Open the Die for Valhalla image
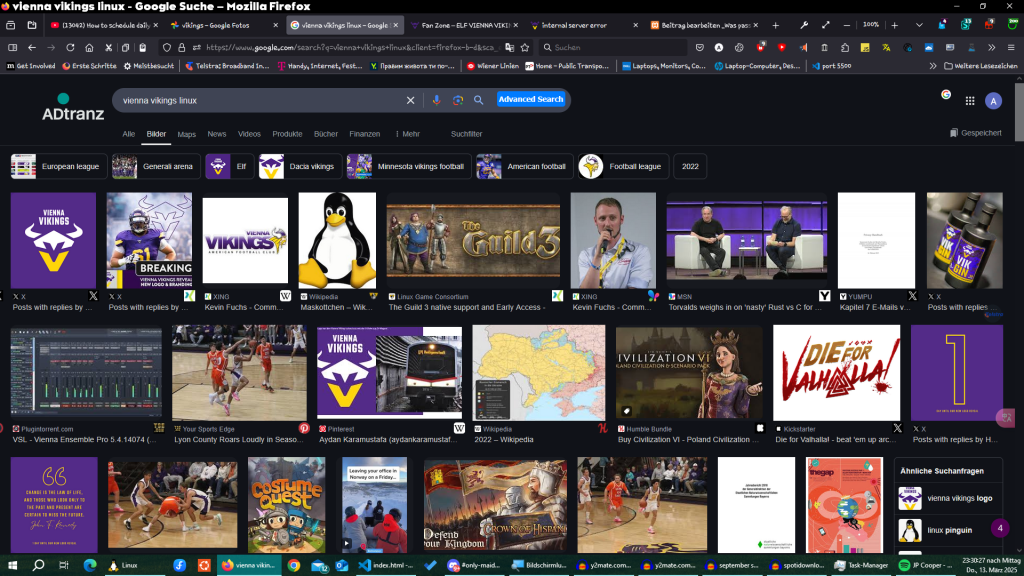This screenshot has height=576, width=1024. tap(837, 373)
